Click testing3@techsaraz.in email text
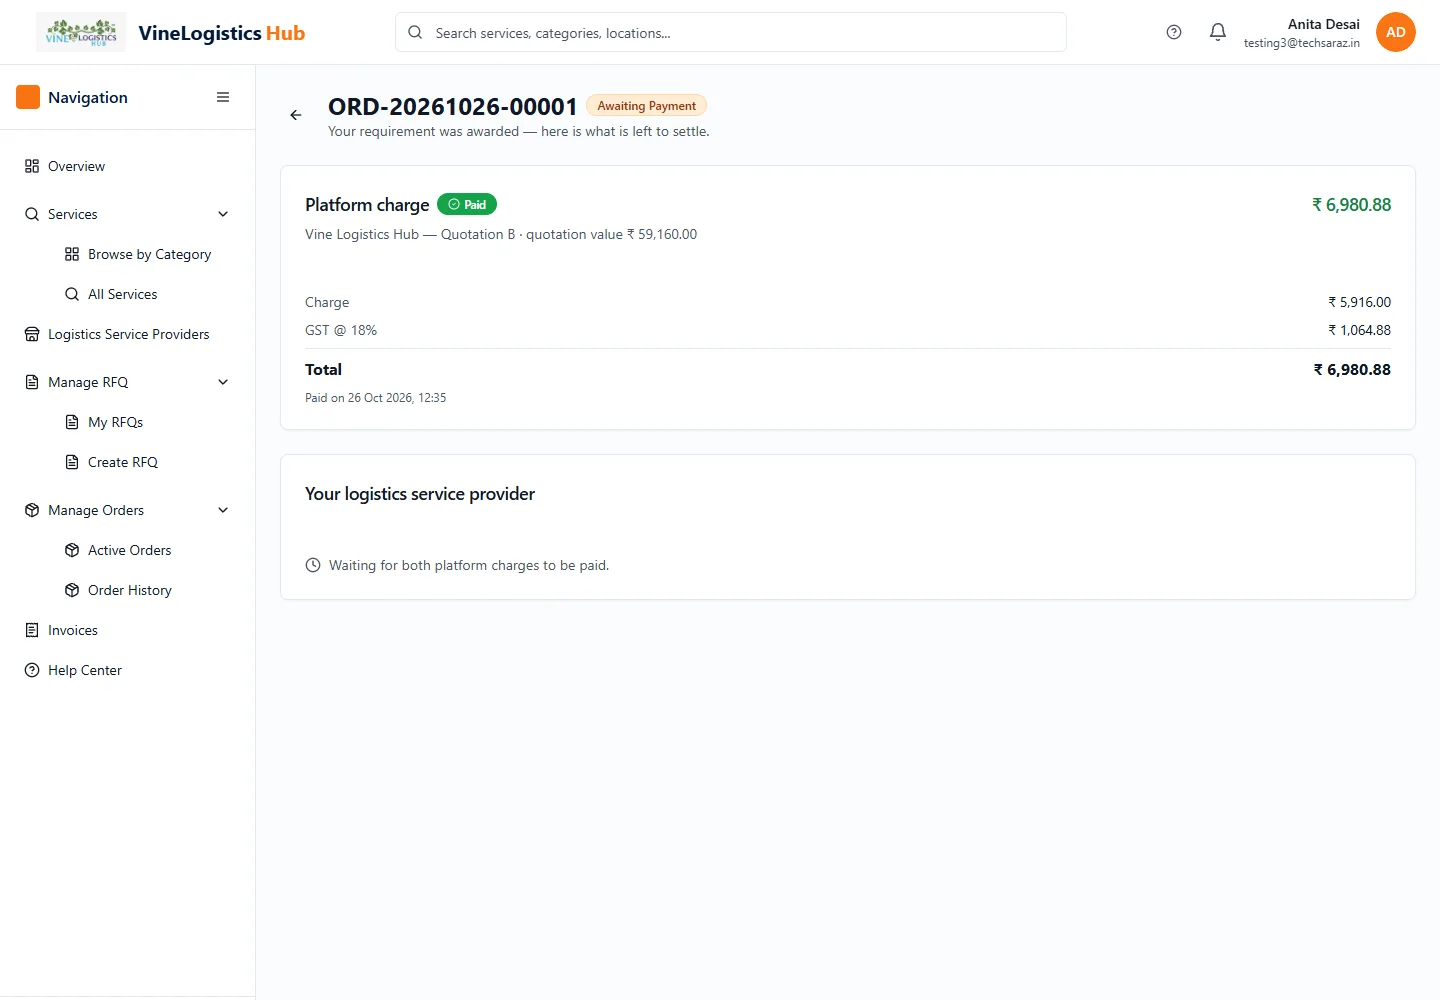This screenshot has height=1000, width=1440. click(1302, 43)
